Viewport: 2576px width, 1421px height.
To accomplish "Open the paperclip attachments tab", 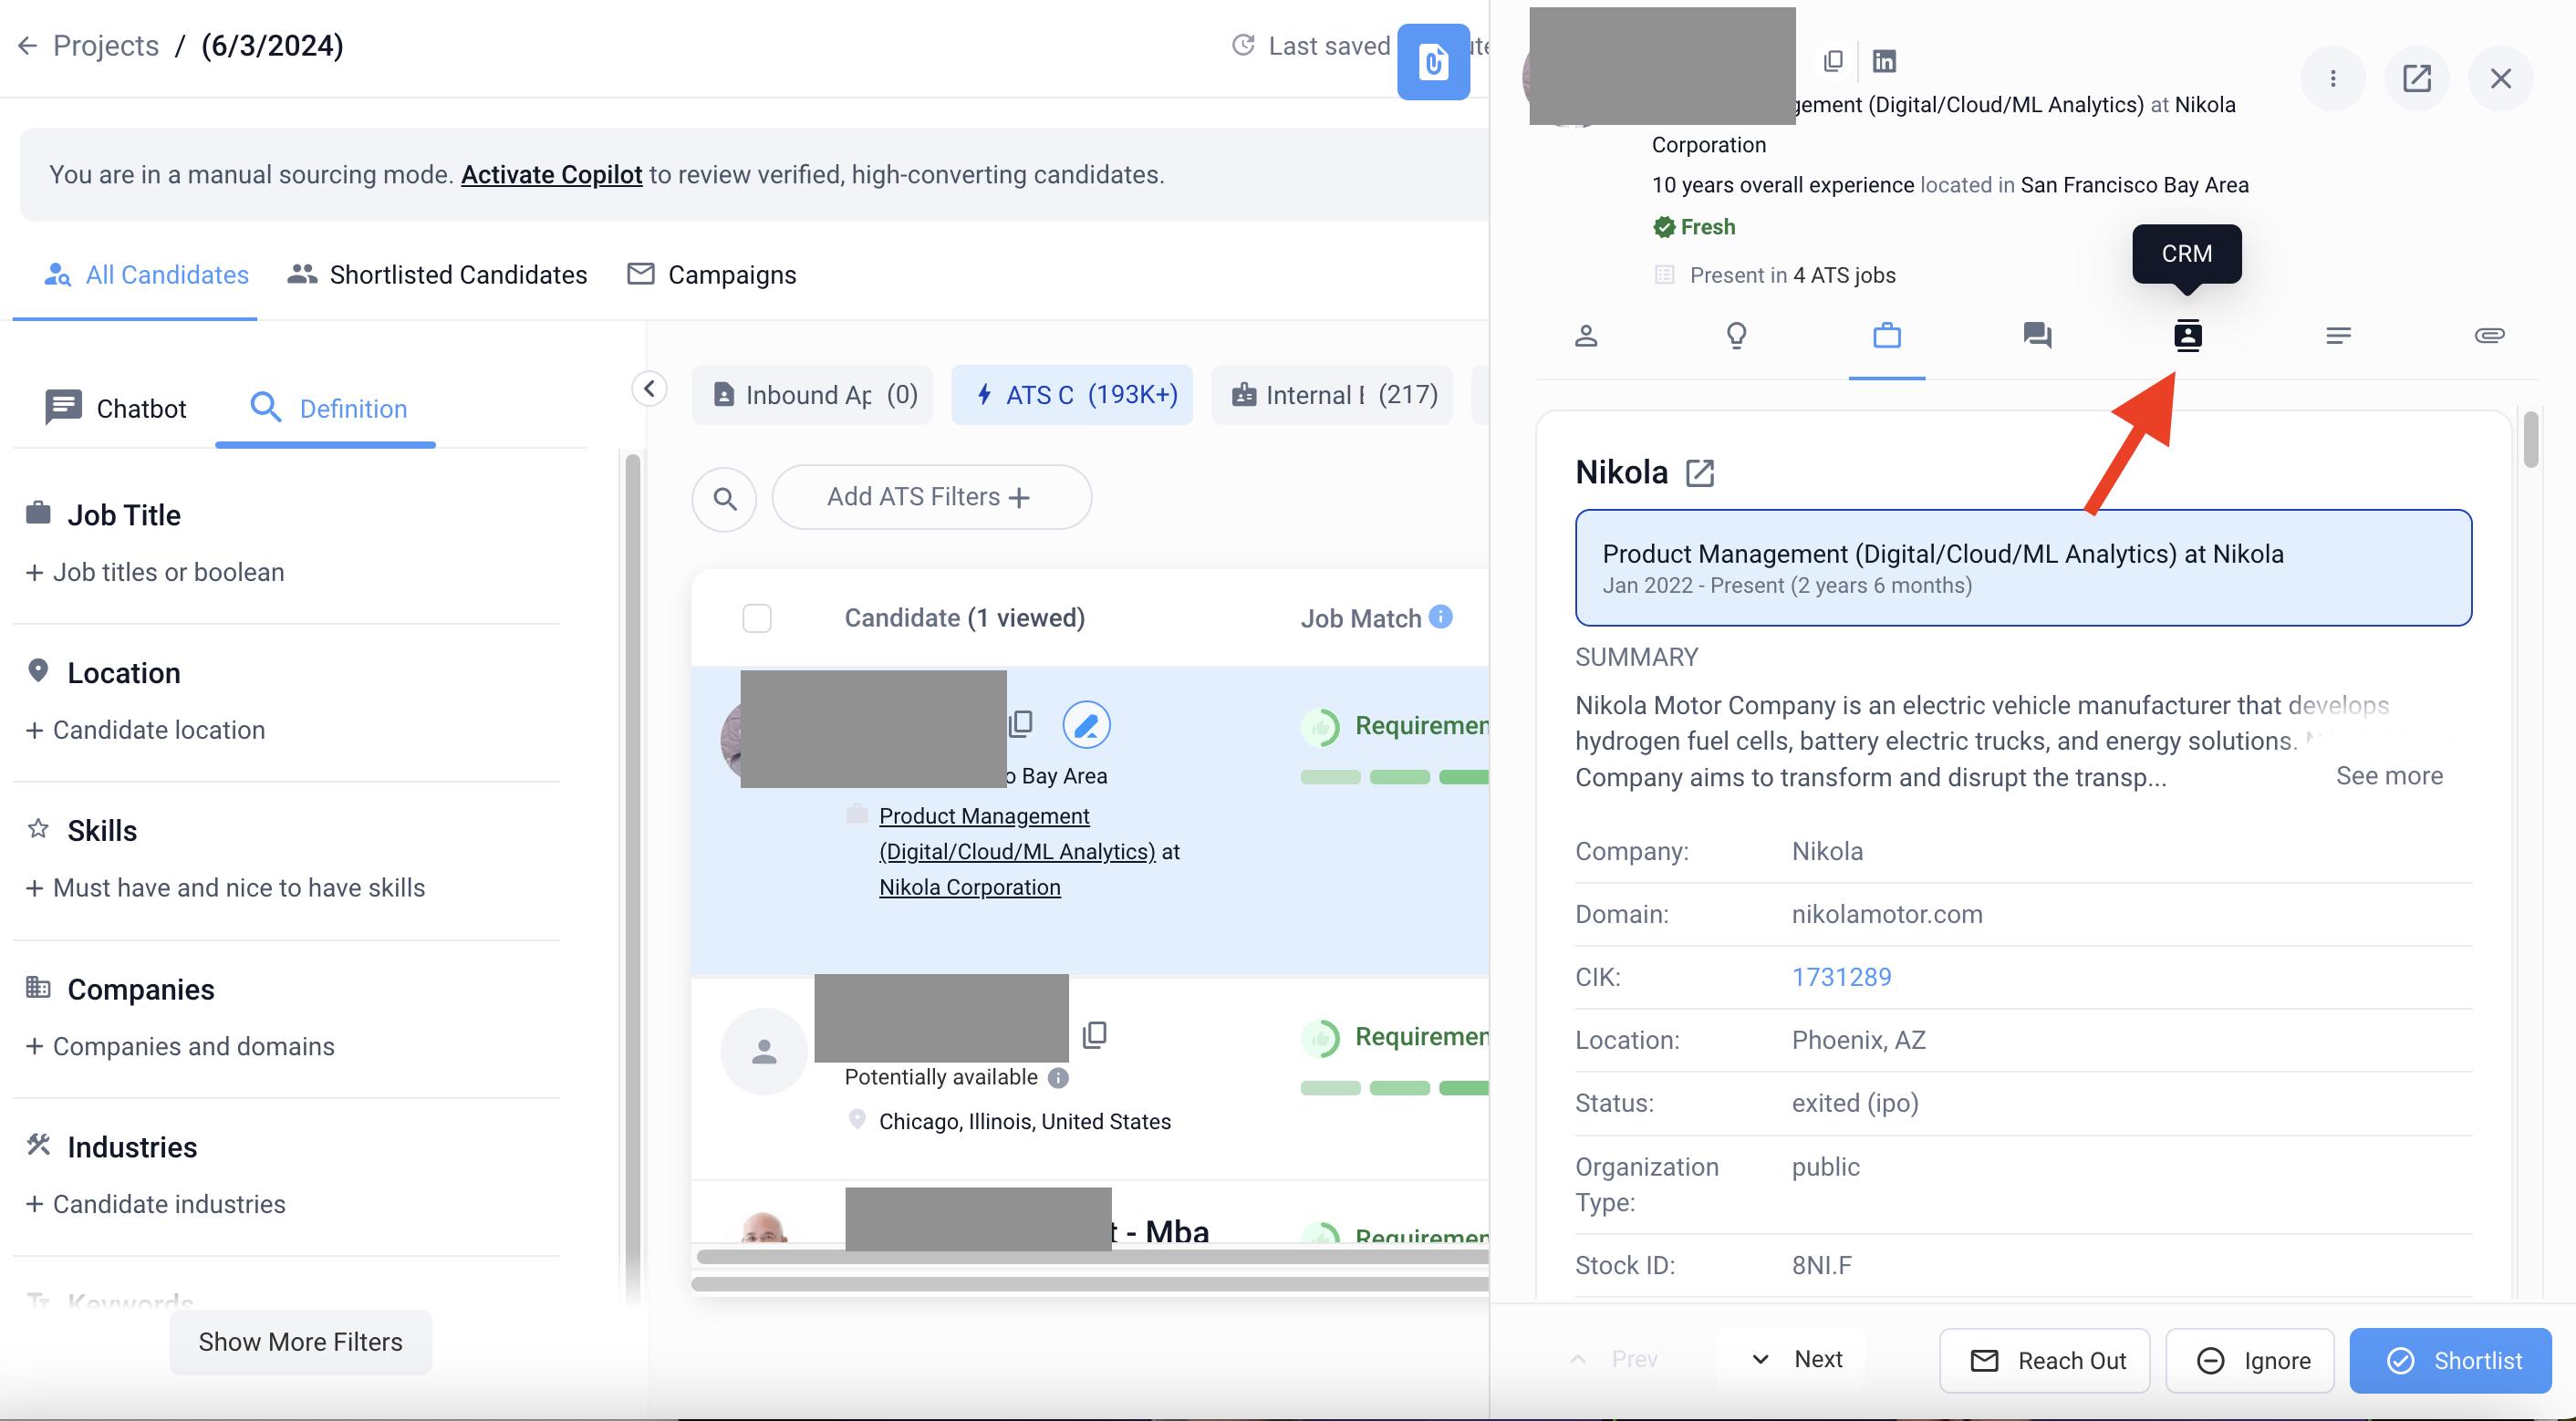I will click(2489, 335).
